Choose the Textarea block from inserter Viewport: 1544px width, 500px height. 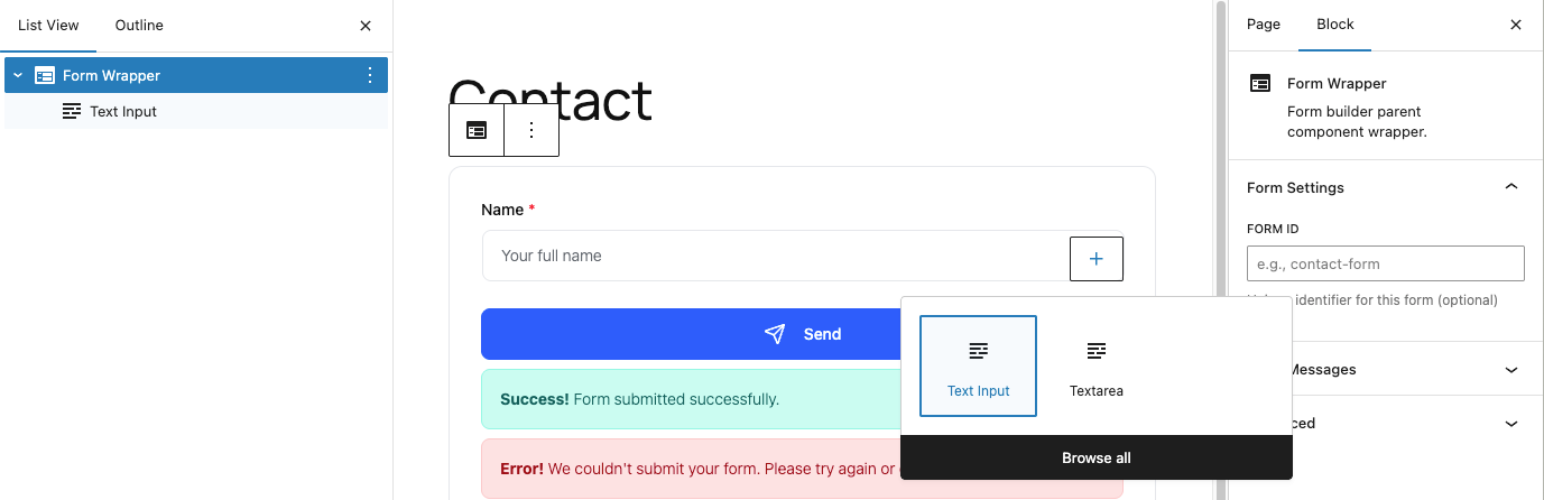point(1096,366)
